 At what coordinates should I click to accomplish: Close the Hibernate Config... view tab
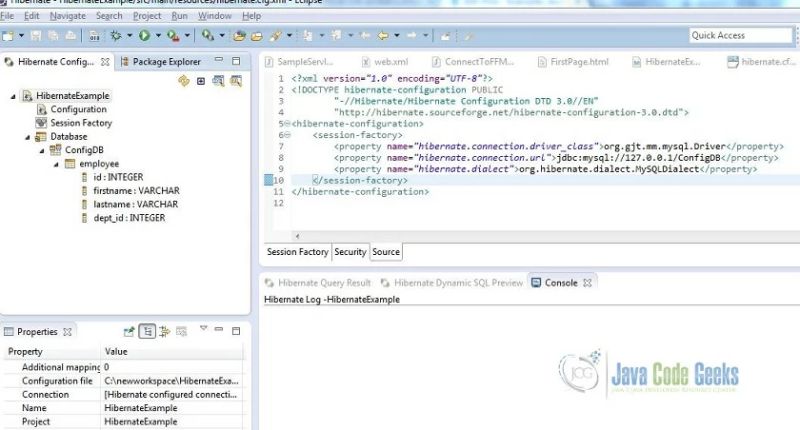[x=105, y=62]
